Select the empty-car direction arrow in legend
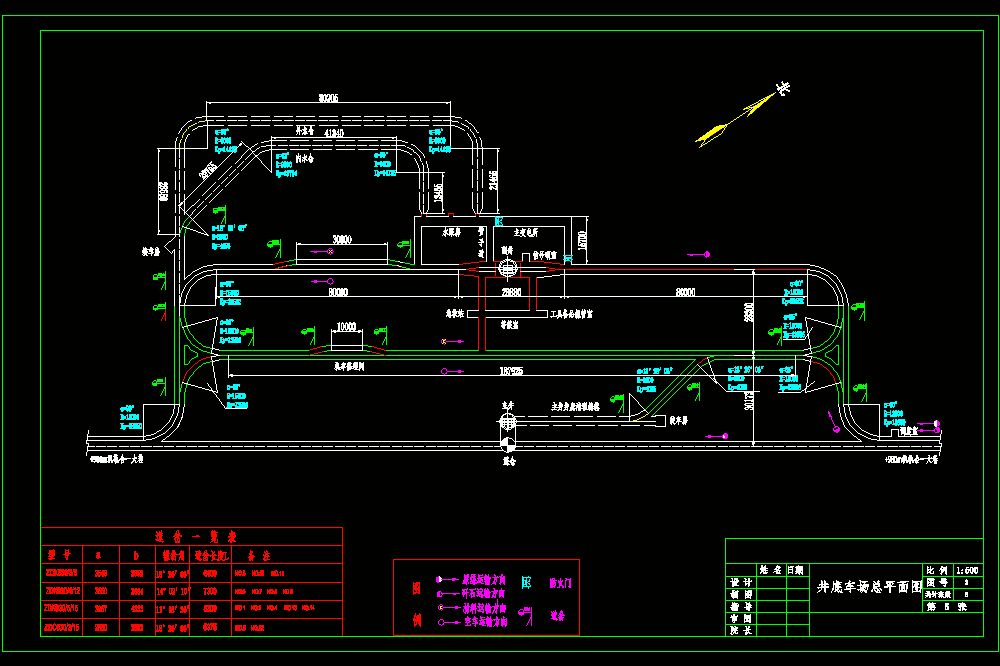This screenshot has width=1000, height=666. [449, 622]
